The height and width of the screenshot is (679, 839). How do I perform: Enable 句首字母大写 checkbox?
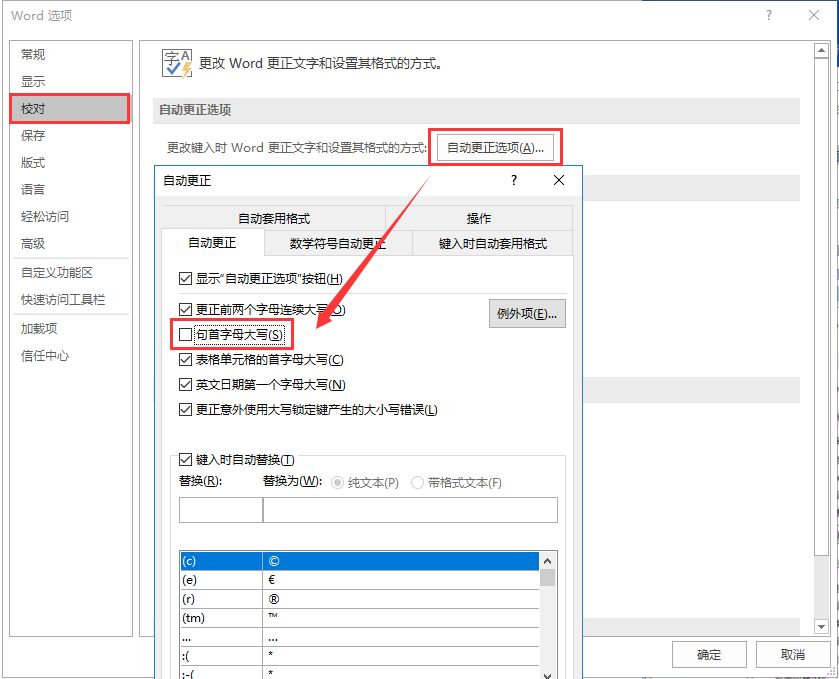click(x=185, y=334)
